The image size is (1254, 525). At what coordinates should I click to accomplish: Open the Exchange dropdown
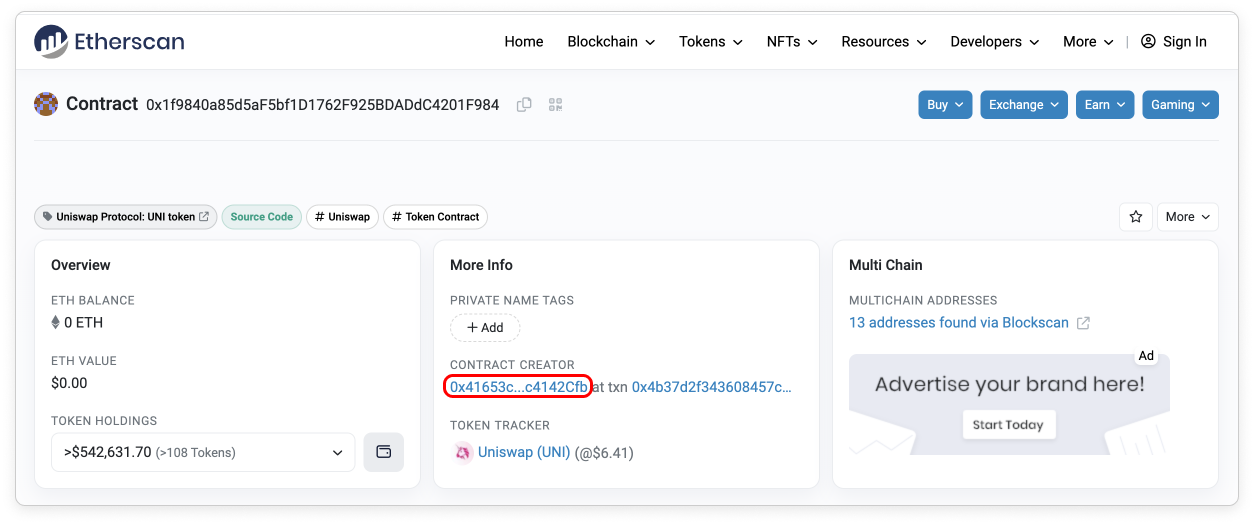[x=1023, y=105]
